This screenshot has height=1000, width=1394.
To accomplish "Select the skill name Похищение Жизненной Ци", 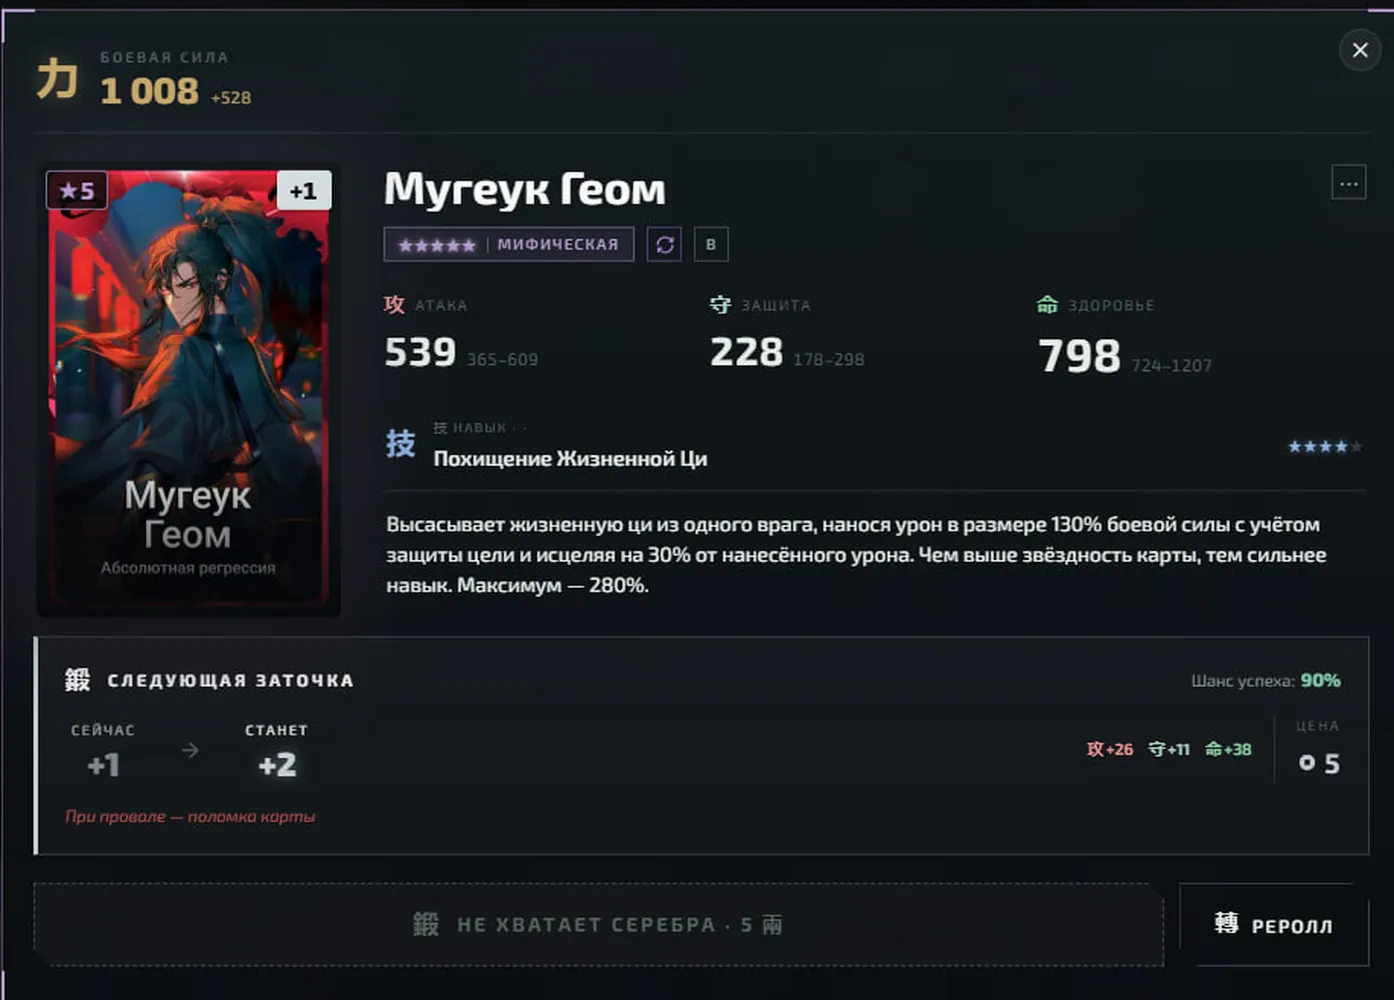I will (570, 459).
